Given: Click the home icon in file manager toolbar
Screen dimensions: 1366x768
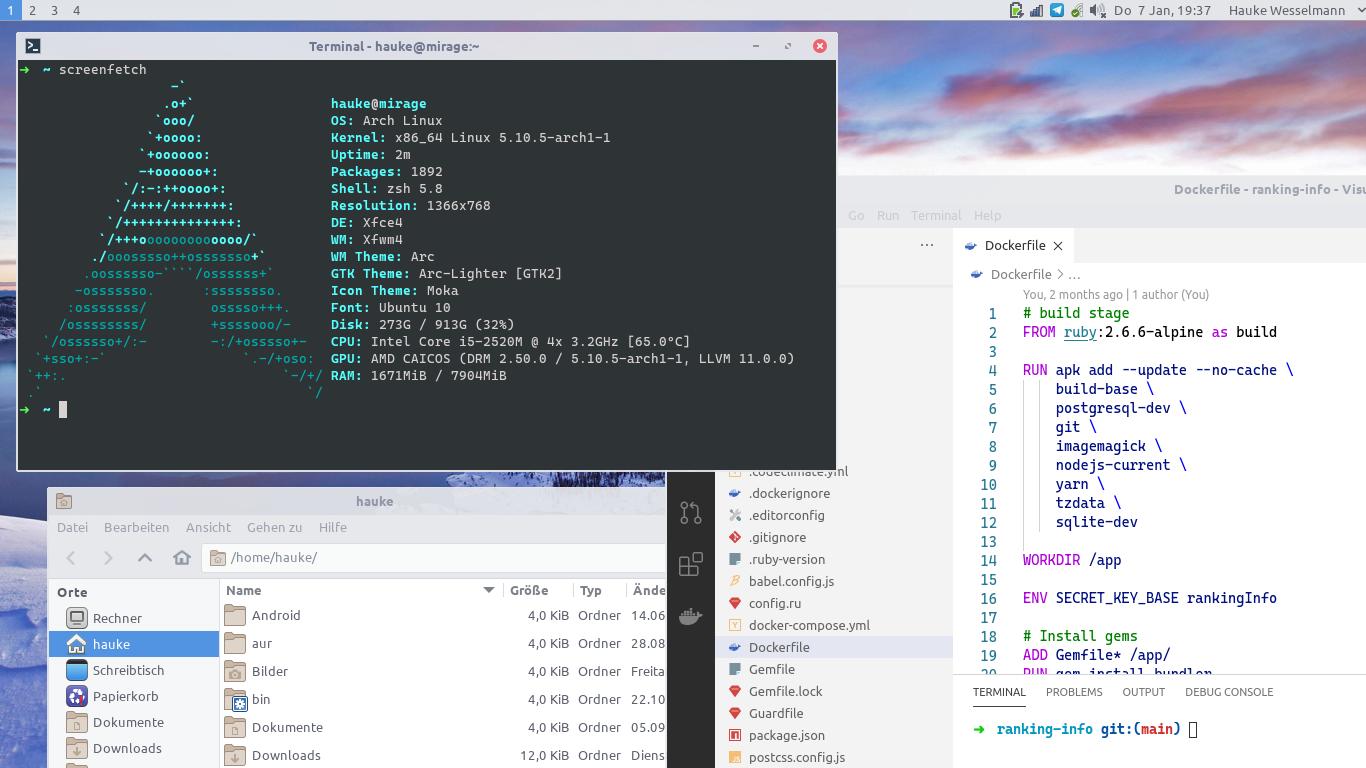Looking at the screenshot, I should pyautogui.click(x=182, y=557).
